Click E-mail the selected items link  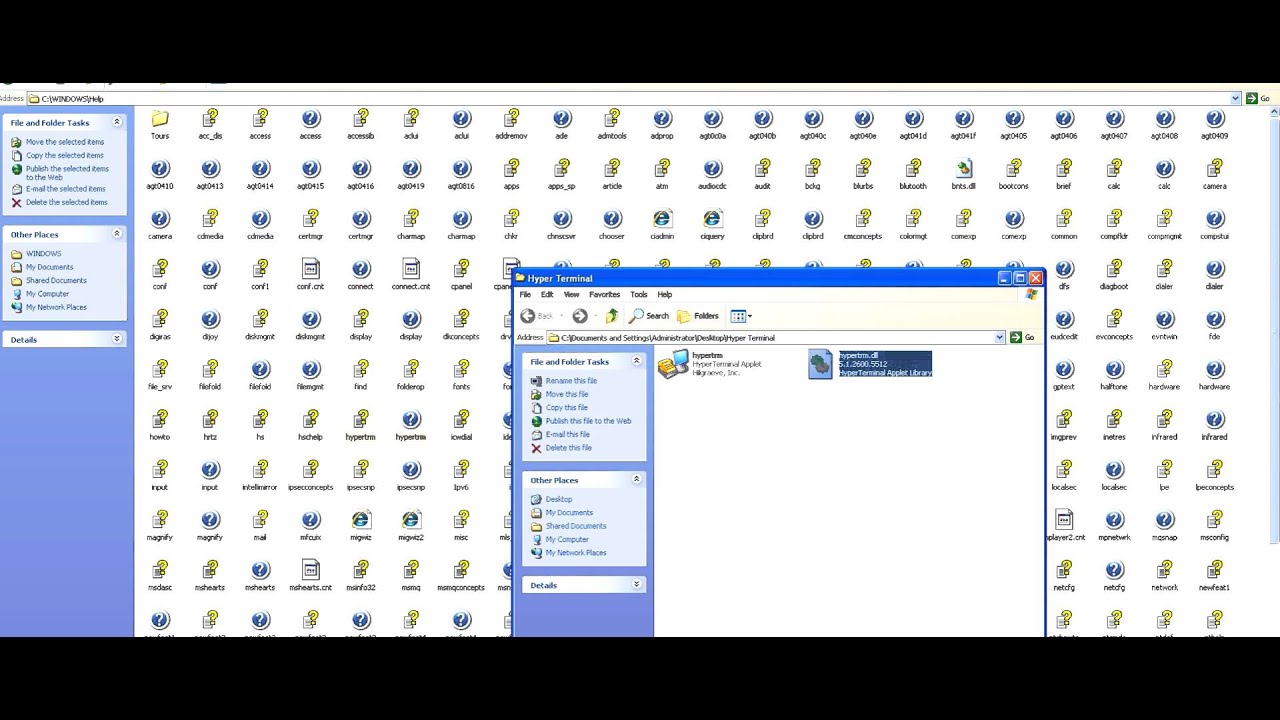click(x=65, y=189)
